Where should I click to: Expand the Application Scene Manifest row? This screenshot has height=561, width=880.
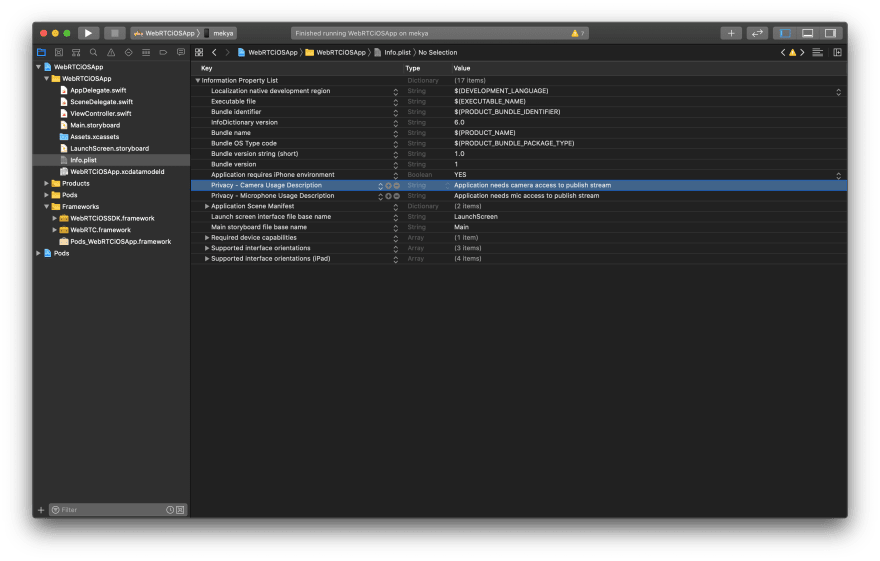207,206
